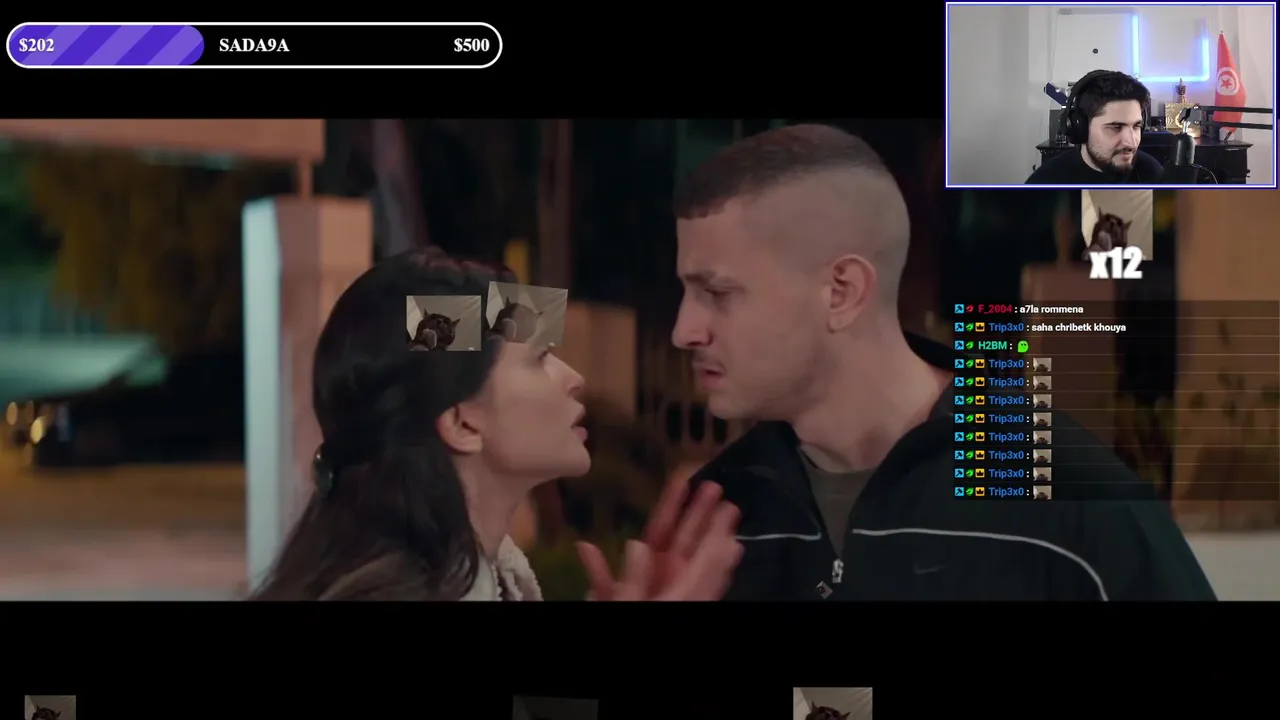Click the blue badge in the 'saha chribetk khouya' row
The image size is (1280, 720).
pos(960,327)
